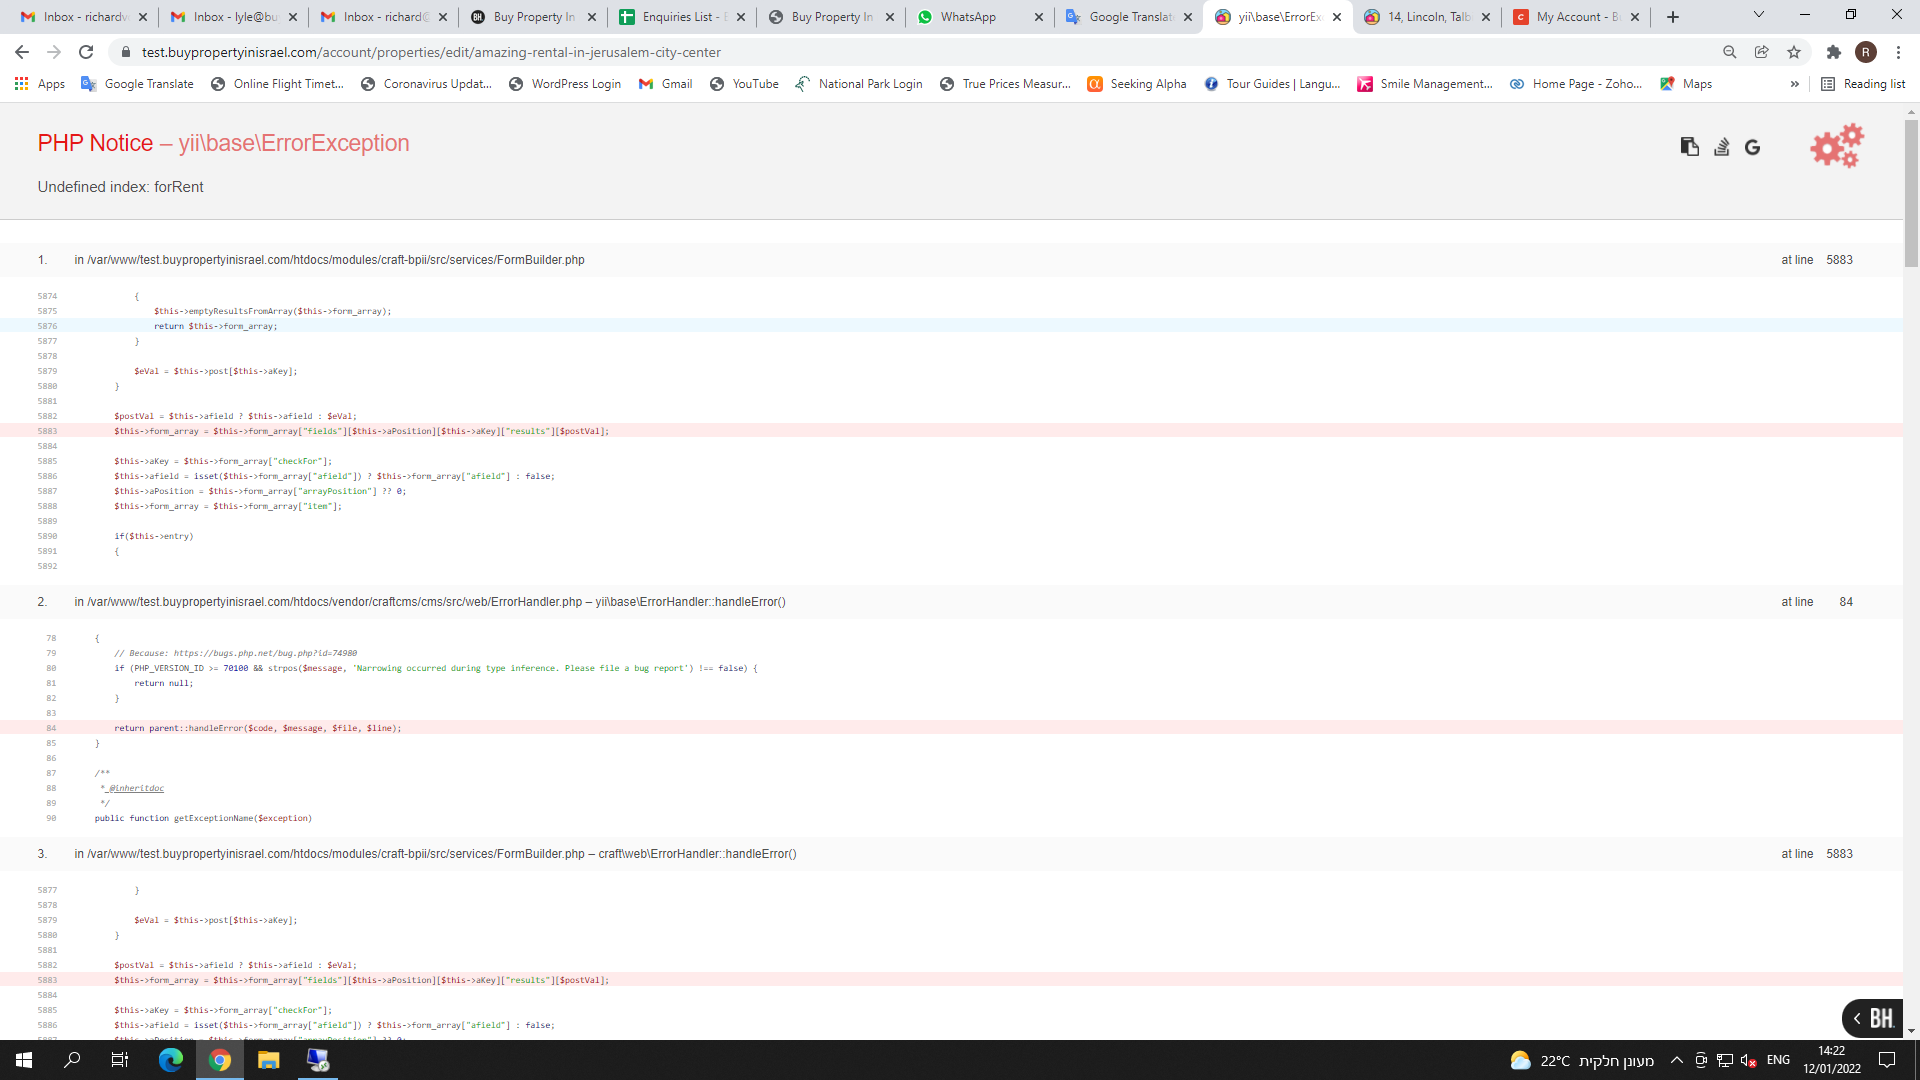Screen dimensions: 1920x1080
Task: Open the tab search dropdown arrow
Action: click(x=1758, y=15)
